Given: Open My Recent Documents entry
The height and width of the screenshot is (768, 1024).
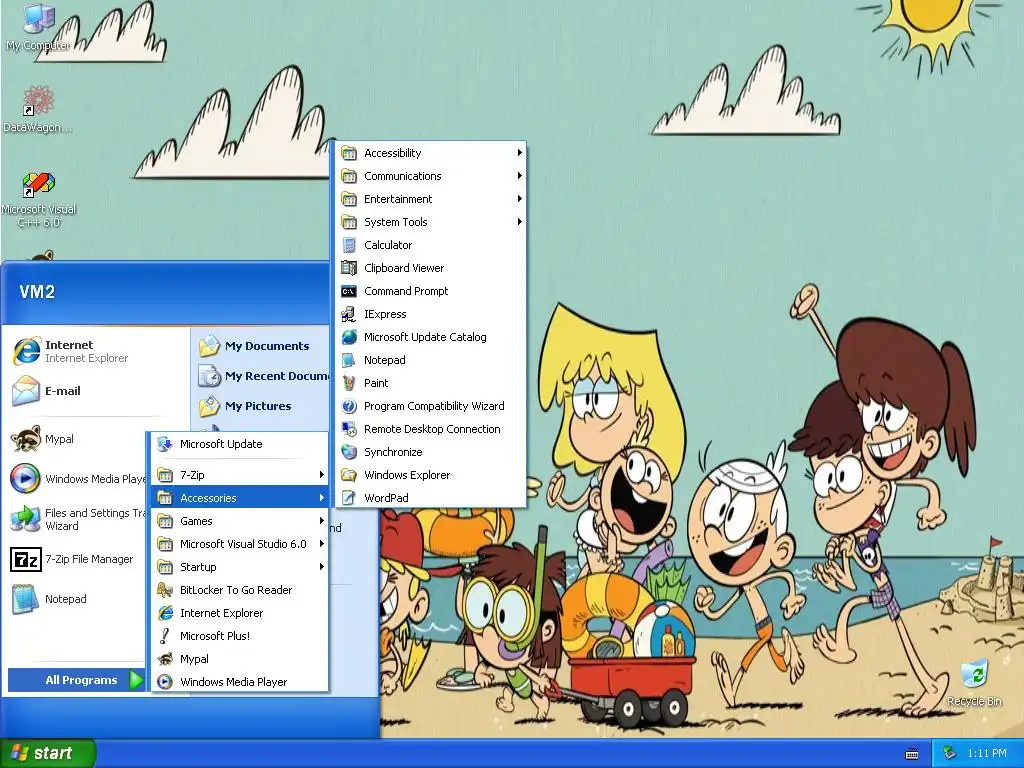Looking at the screenshot, I should pyautogui.click(x=263, y=376).
